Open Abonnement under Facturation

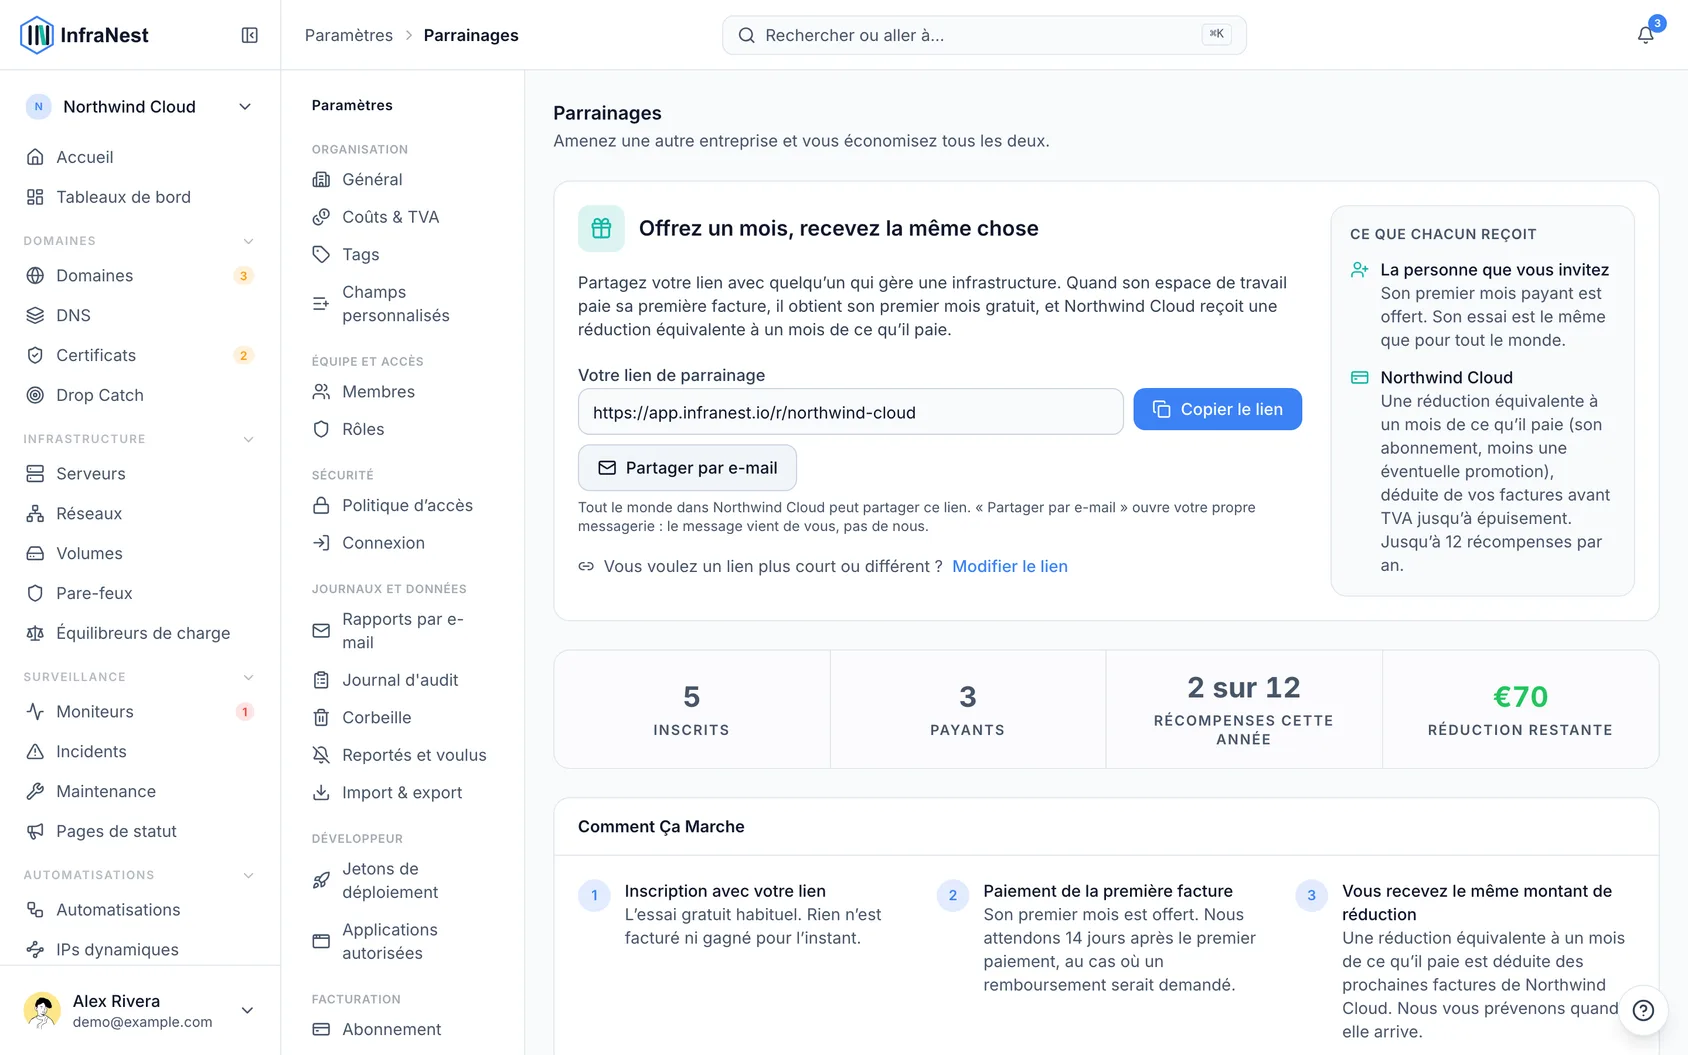pyautogui.click(x=403, y=1029)
